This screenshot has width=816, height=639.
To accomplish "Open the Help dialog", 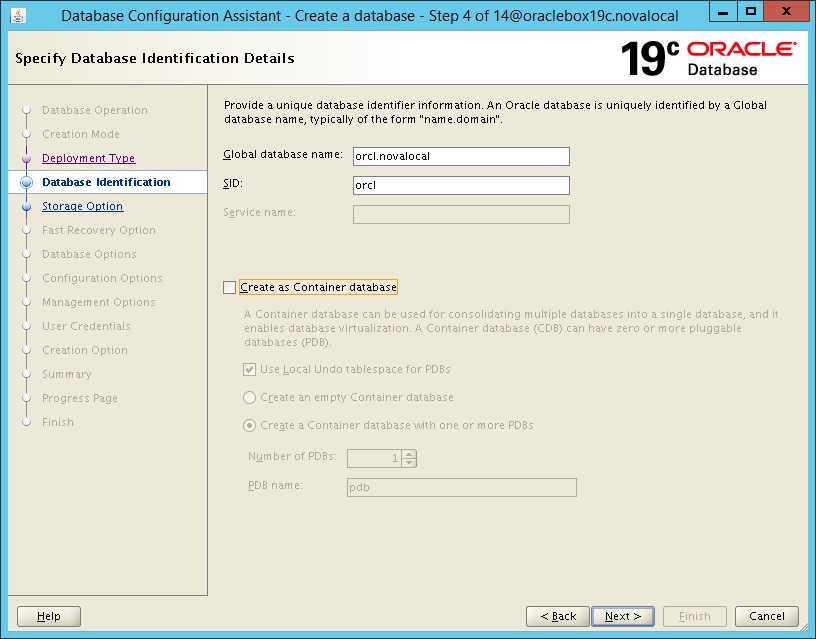I will [x=48, y=616].
